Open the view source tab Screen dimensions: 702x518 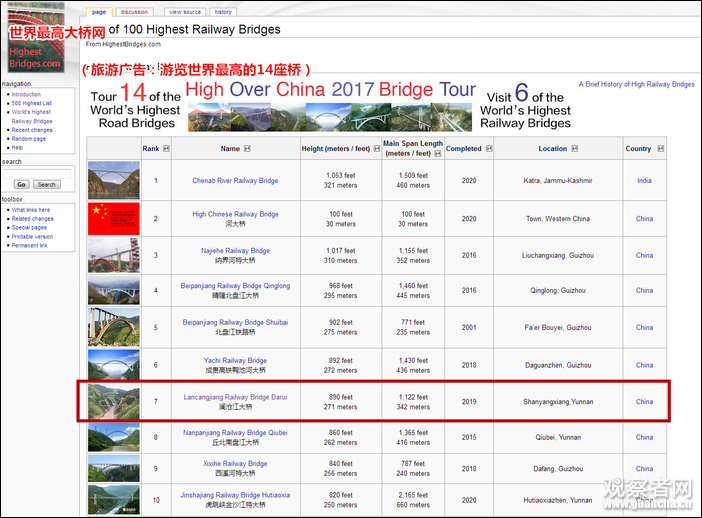click(x=185, y=12)
